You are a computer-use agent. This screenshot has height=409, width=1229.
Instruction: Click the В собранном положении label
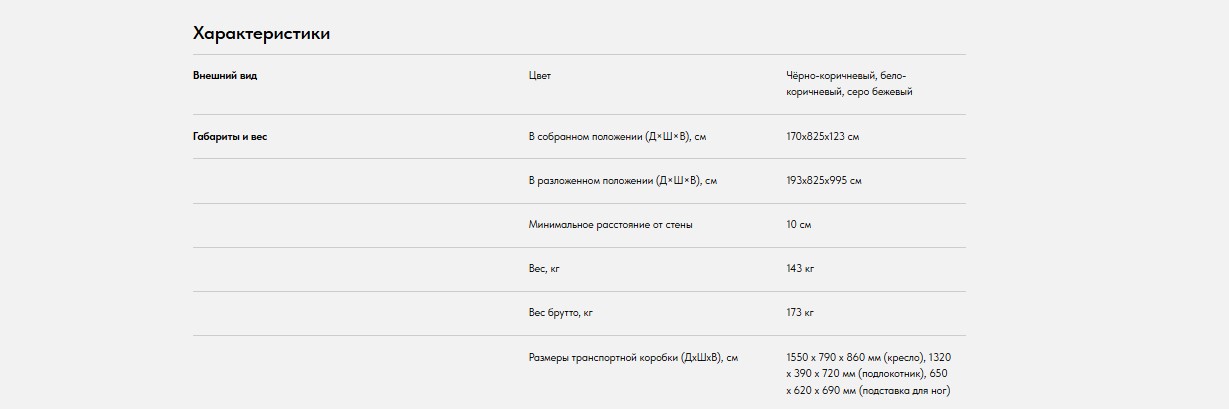(x=624, y=137)
